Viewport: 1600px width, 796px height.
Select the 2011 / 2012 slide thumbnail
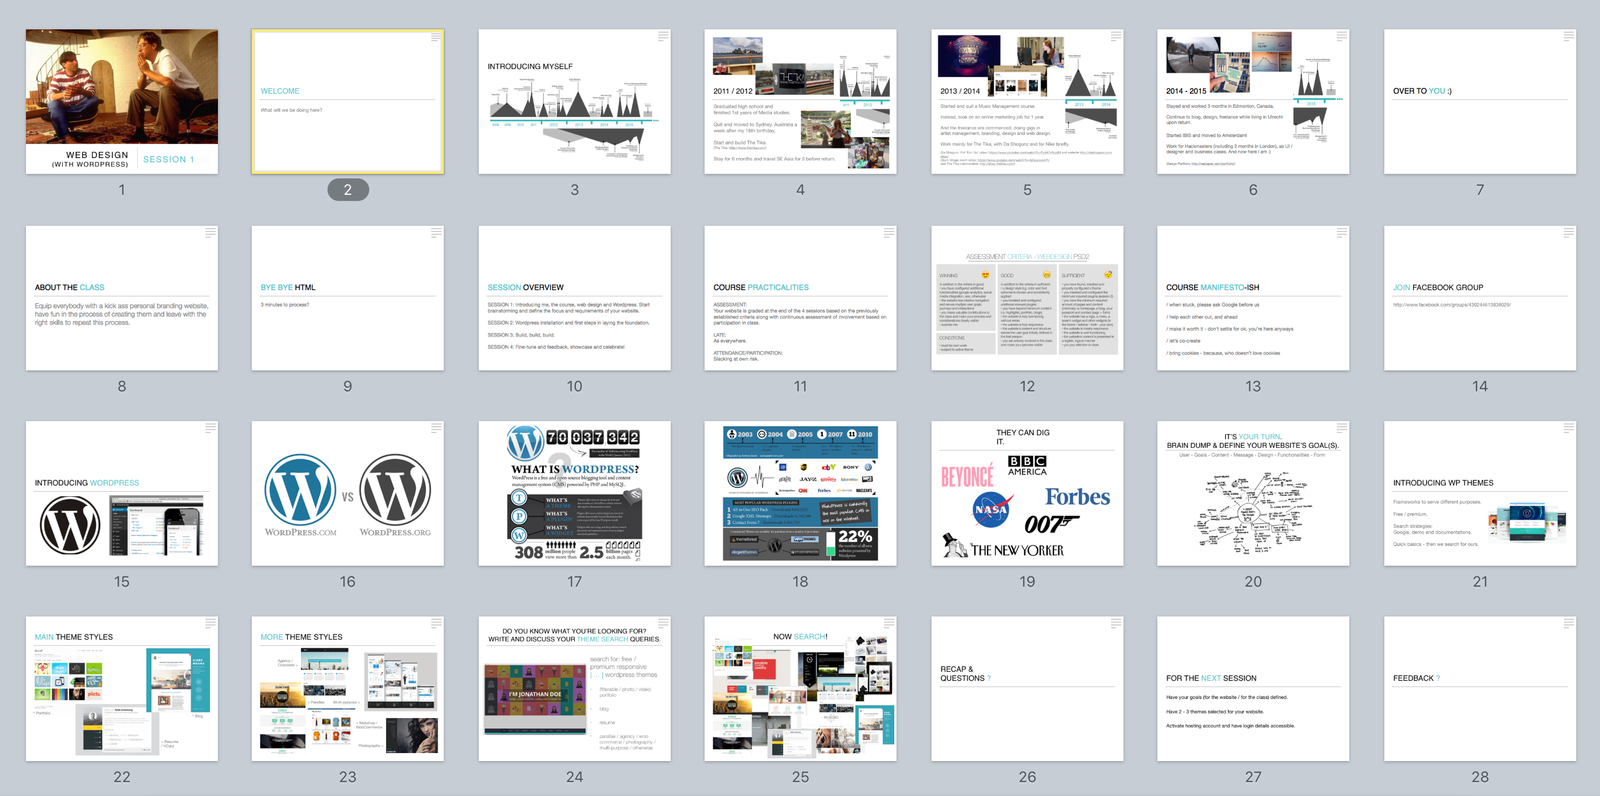coord(800,101)
